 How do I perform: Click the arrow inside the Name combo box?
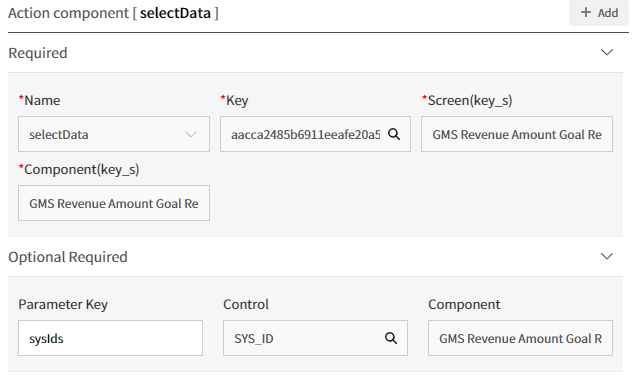191,134
